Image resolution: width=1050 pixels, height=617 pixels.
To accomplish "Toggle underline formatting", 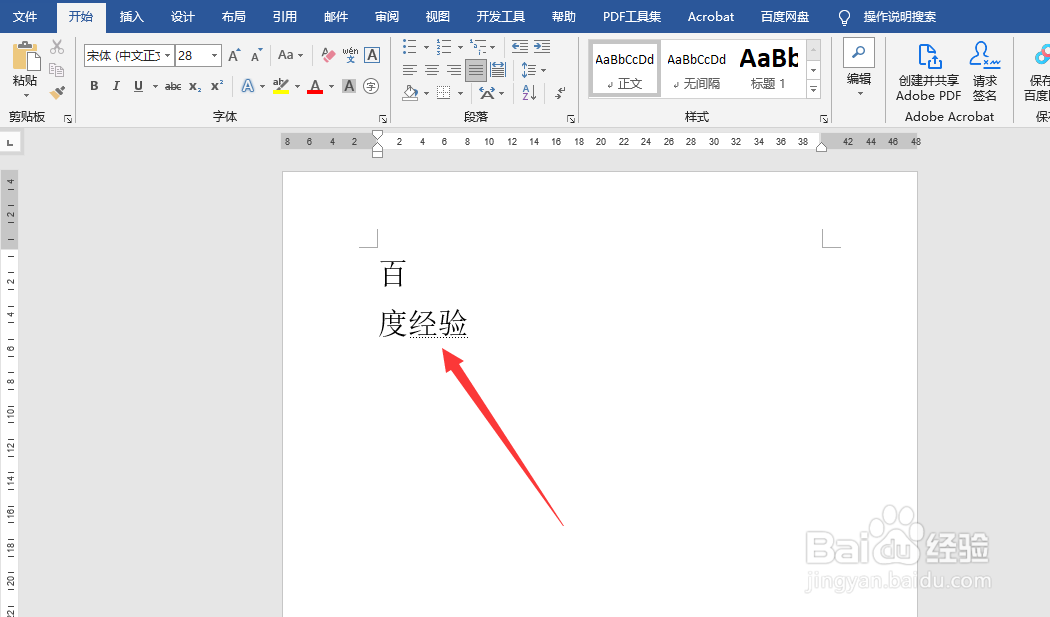I will [139, 86].
